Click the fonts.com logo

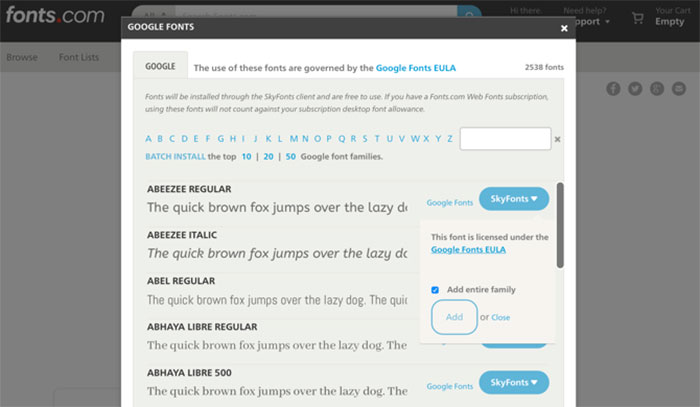tap(55, 15)
